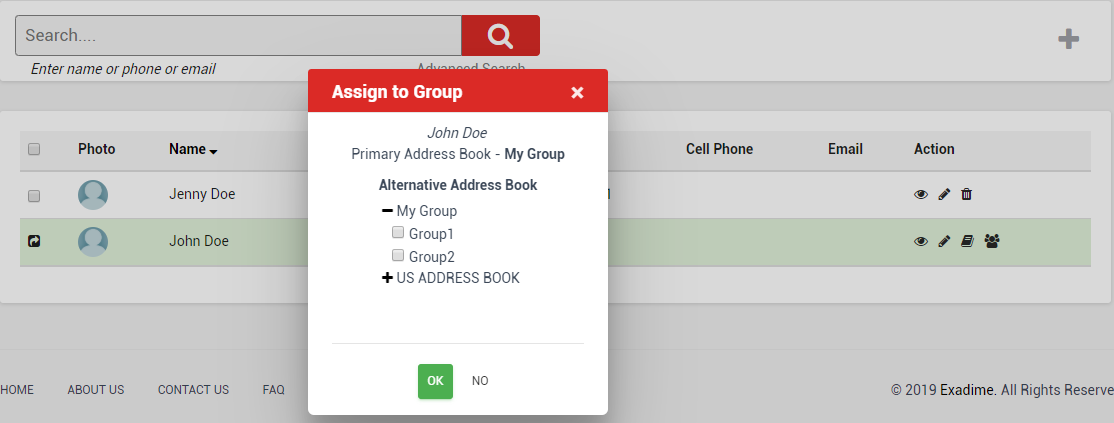The height and width of the screenshot is (423, 1114).
Task: Tick Jenny Doe's row checkbox
Action: point(34,195)
